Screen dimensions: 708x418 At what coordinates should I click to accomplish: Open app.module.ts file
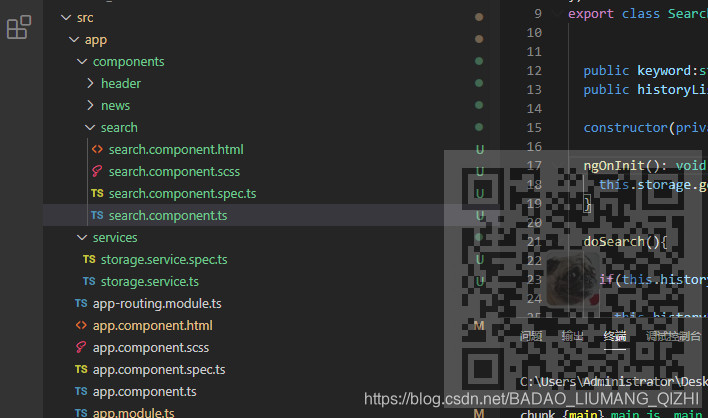(x=134, y=413)
